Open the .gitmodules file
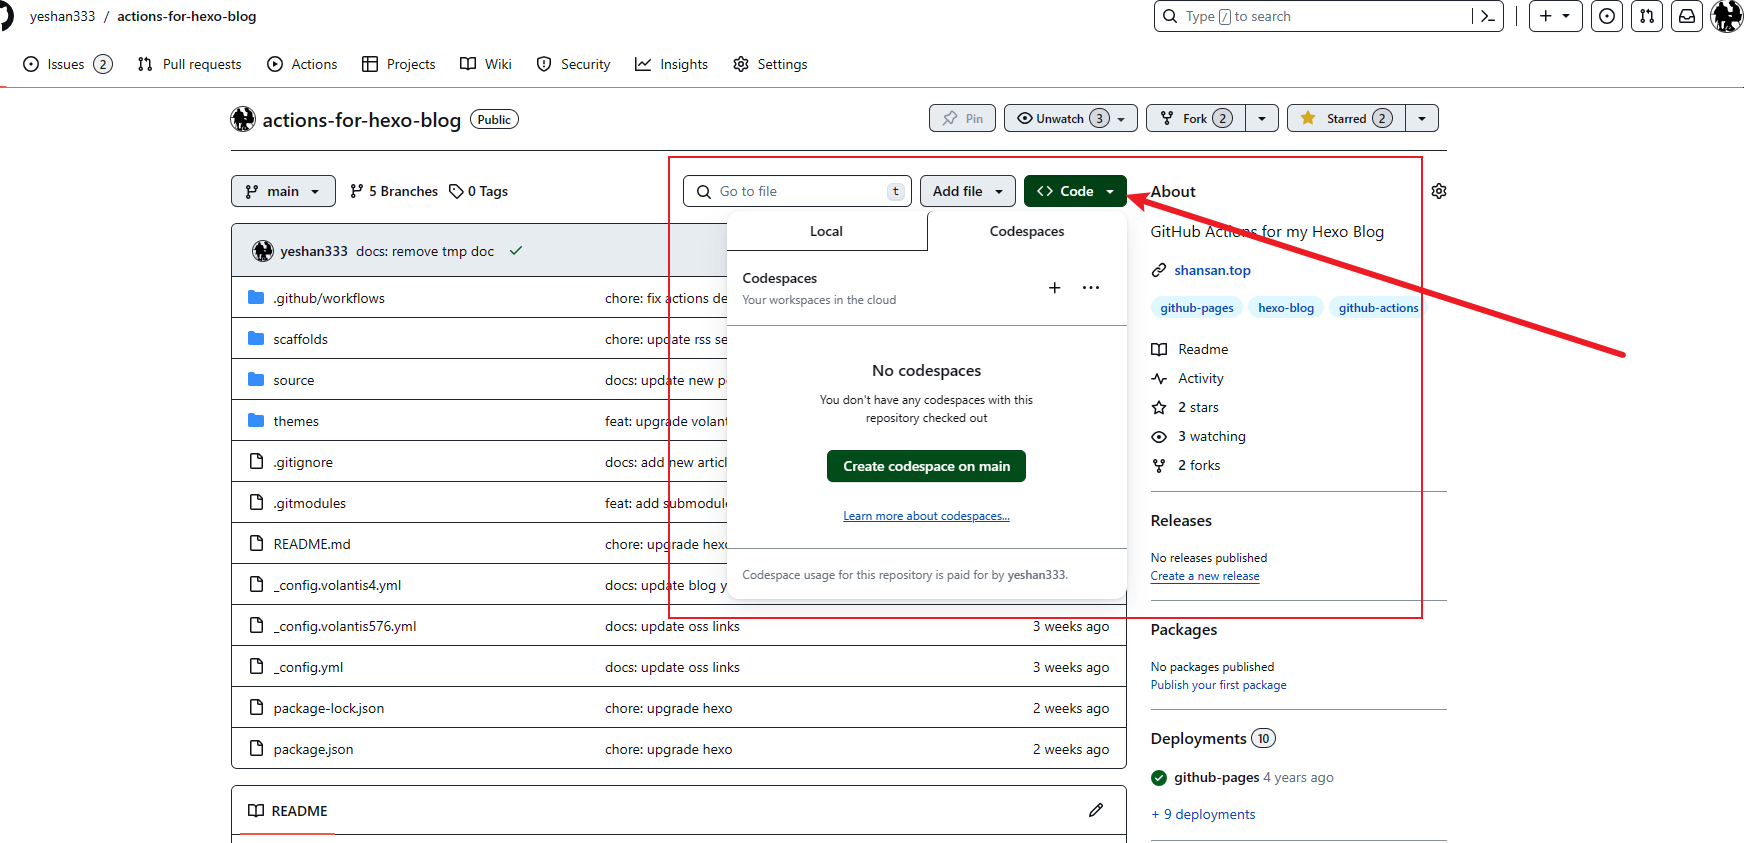Screen dimensions: 1744x843 [x=309, y=503]
